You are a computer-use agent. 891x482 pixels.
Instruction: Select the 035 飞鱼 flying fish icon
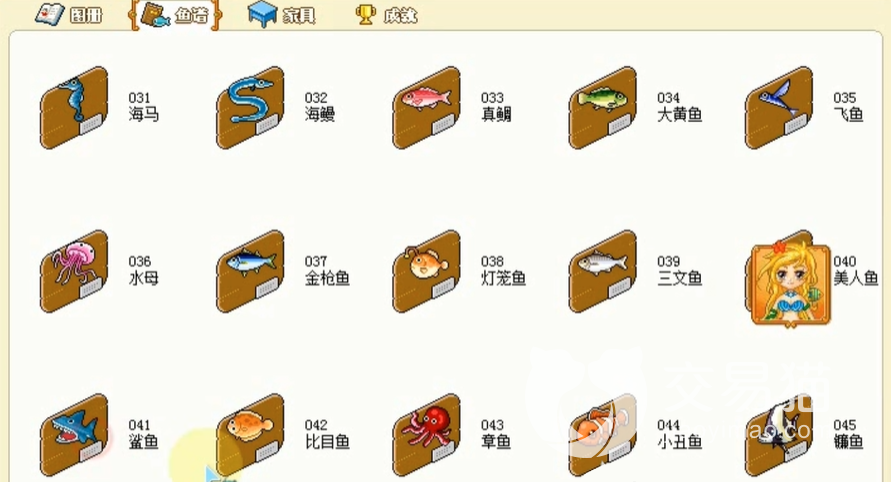click(x=778, y=108)
